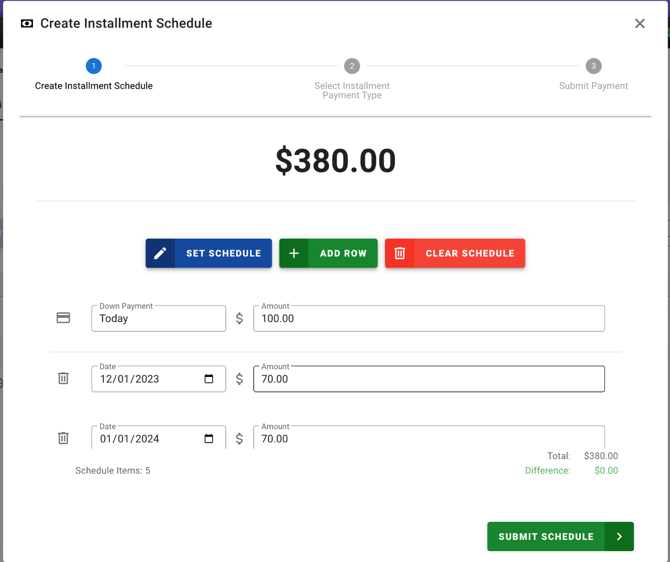Click the arrow on Submit Schedule button
The image size is (670, 562).
(620, 537)
